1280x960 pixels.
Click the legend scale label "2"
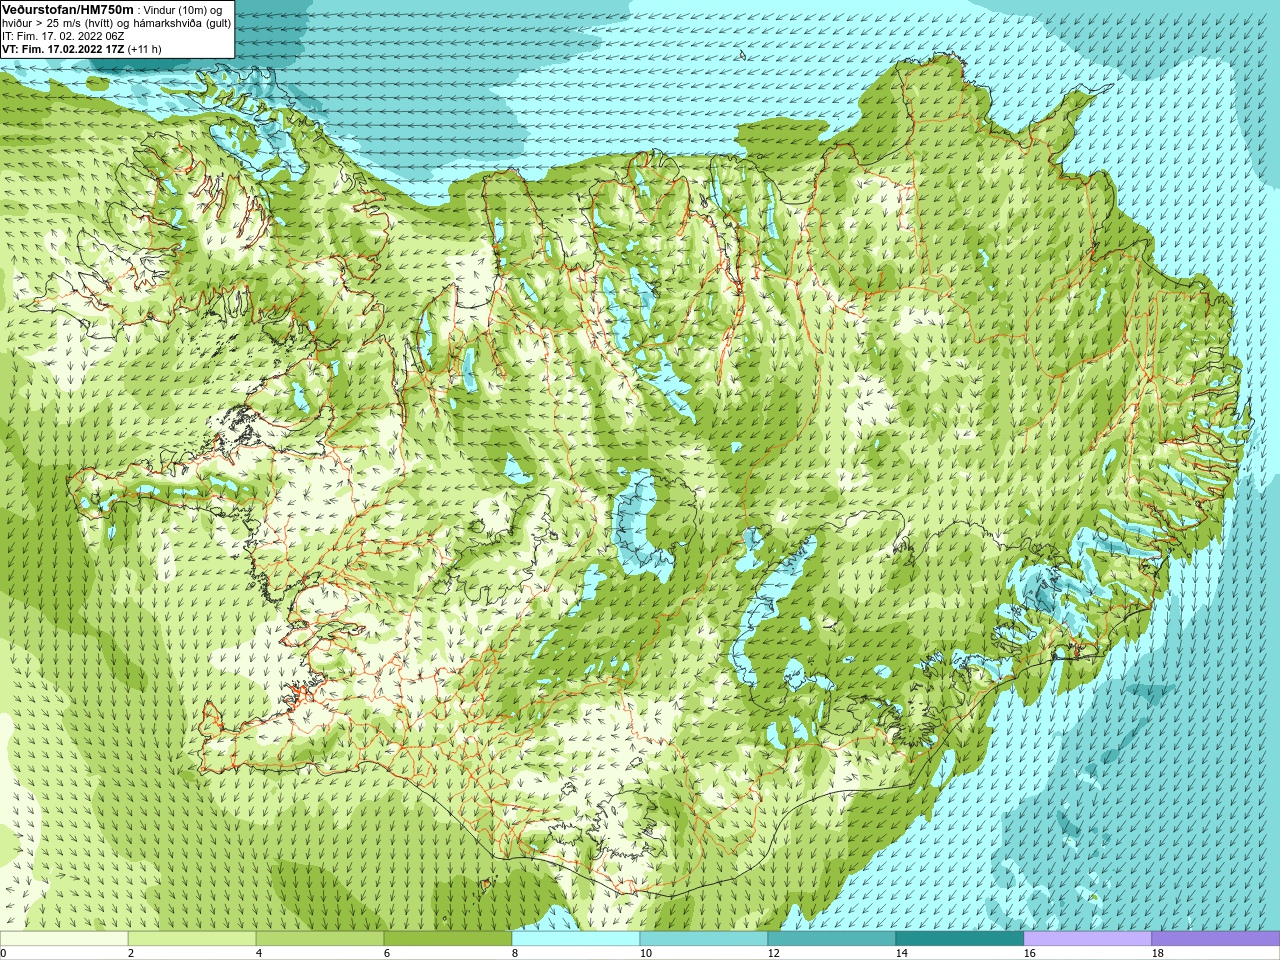point(131,953)
